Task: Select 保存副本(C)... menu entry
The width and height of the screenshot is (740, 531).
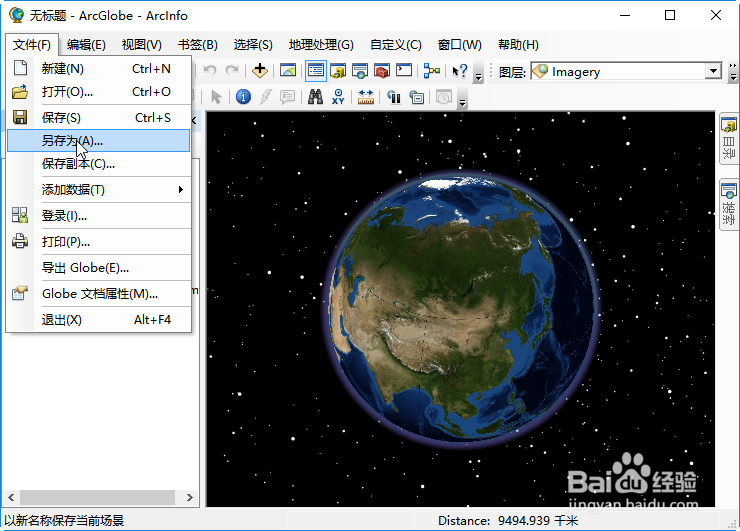Action: [99, 164]
